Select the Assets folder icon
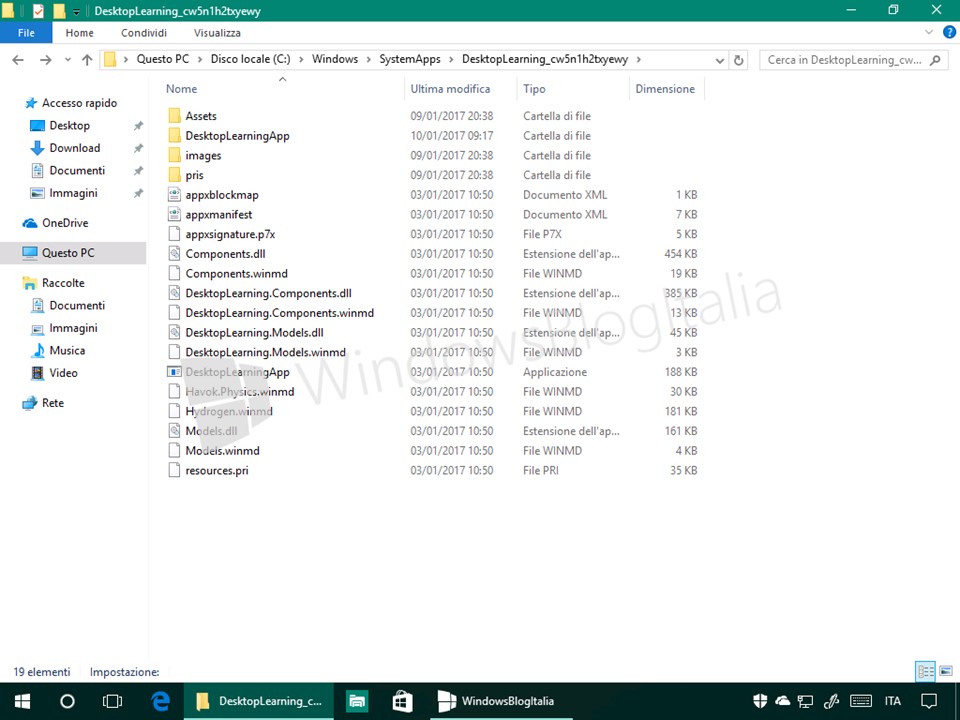This screenshot has height=720, width=960. [x=174, y=116]
